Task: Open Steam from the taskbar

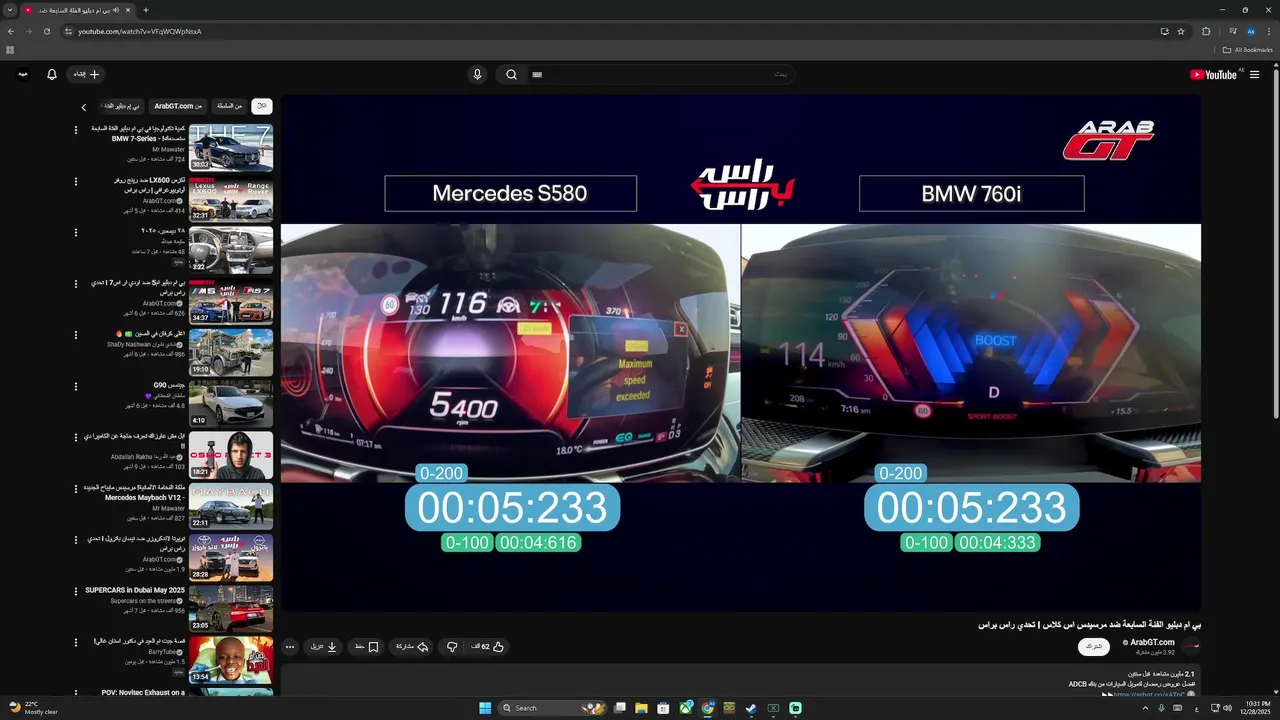Action: (x=751, y=708)
